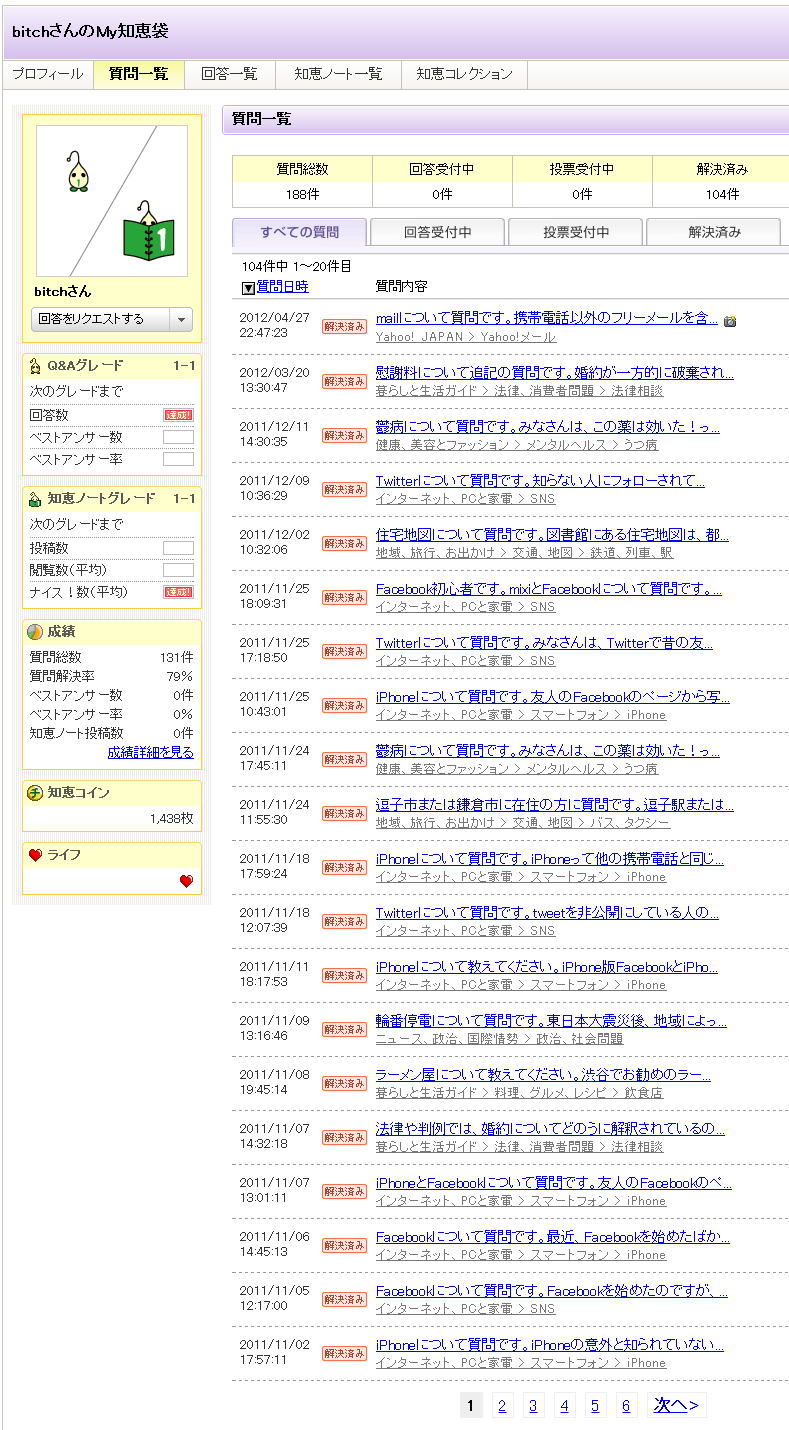Open the 法律や判例では婚約 question link
Image resolution: width=789 pixels, height=1430 pixels.
[x=550, y=1128]
